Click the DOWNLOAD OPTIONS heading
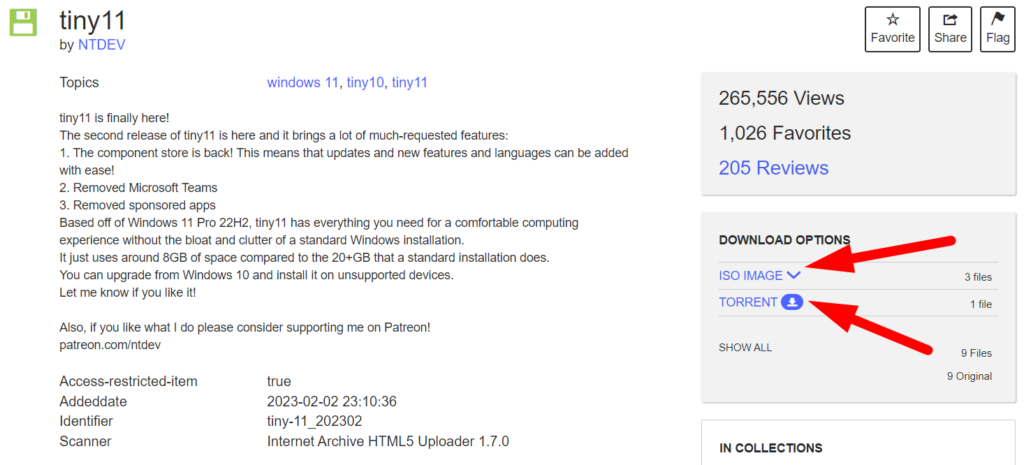 click(784, 240)
